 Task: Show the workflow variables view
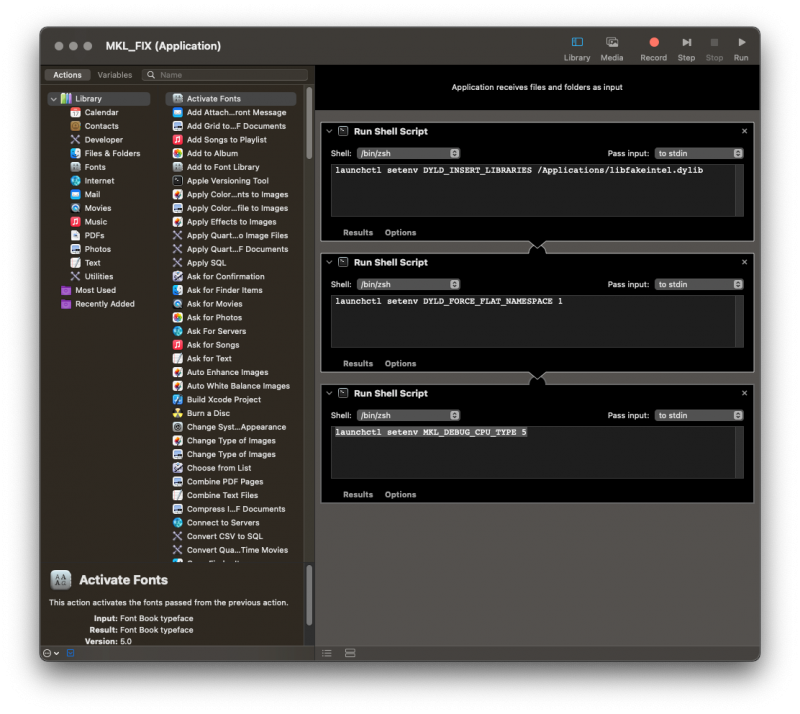pyautogui.click(x=350, y=653)
